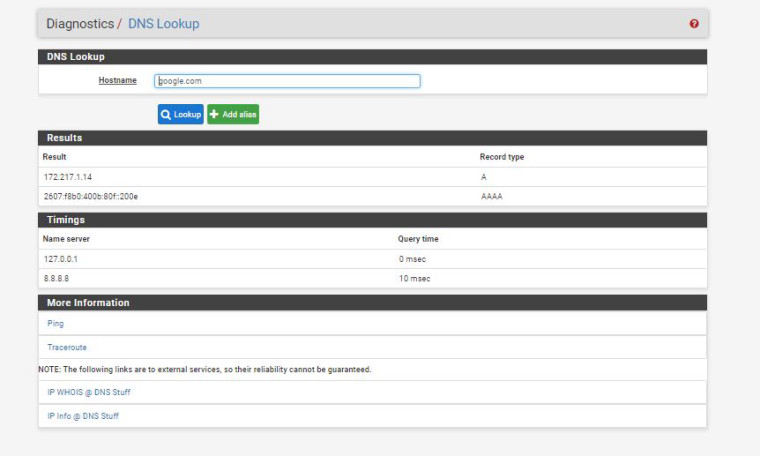Select name server 8.8.8.8
Screen dimensions: 760x456
coord(56,278)
